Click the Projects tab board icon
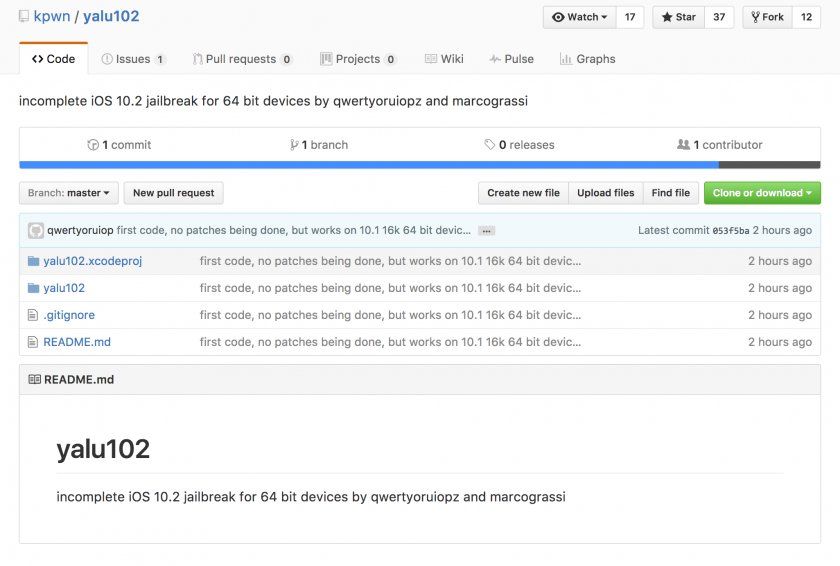The width and height of the screenshot is (840, 566). (326, 59)
